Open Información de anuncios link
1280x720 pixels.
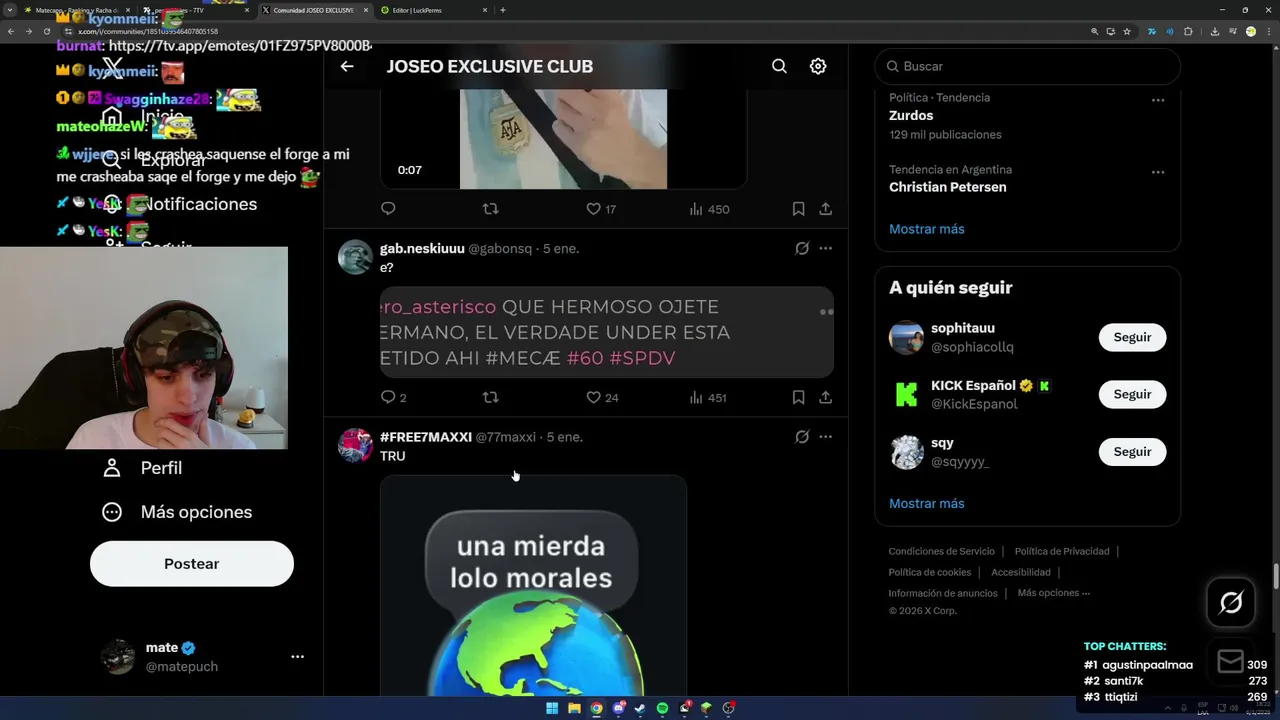coord(943,593)
